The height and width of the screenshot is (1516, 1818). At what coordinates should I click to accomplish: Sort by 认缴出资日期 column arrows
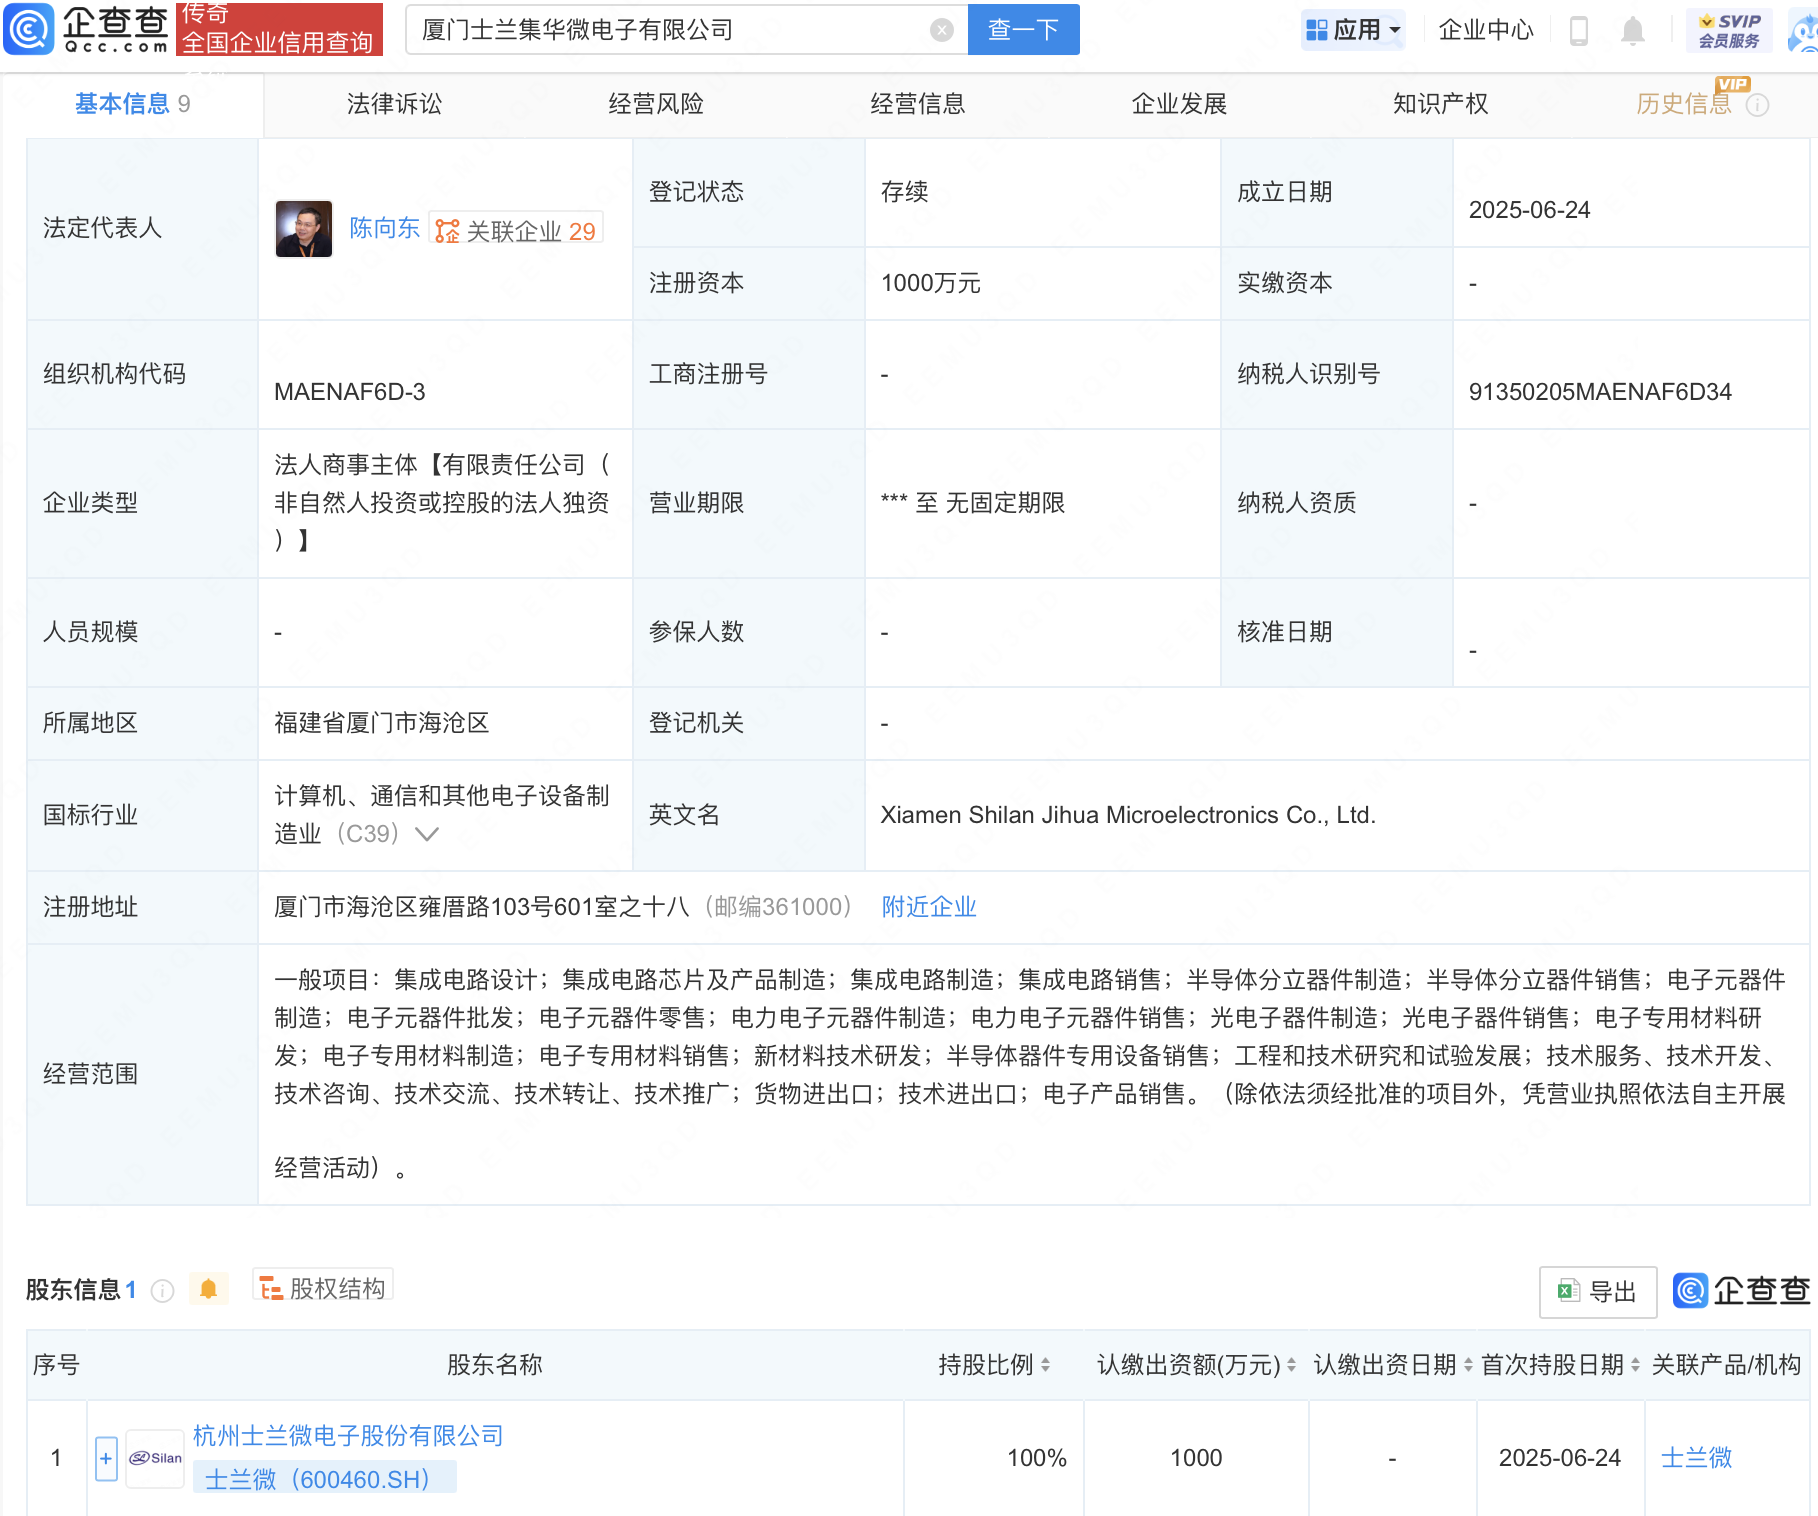tap(1468, 1365)
